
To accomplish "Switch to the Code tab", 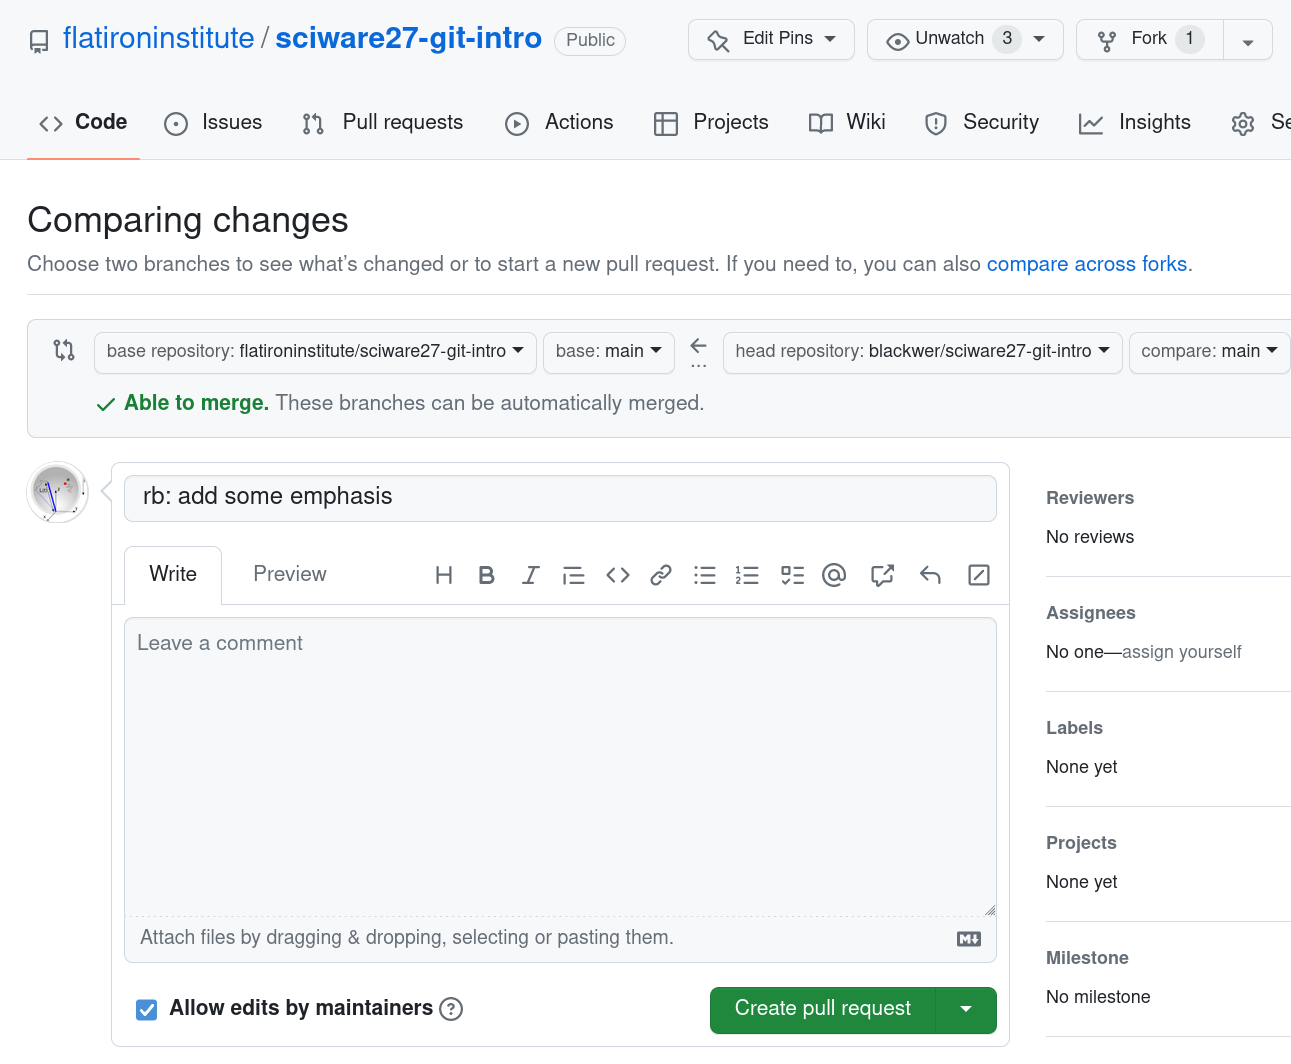I will 83,123.
